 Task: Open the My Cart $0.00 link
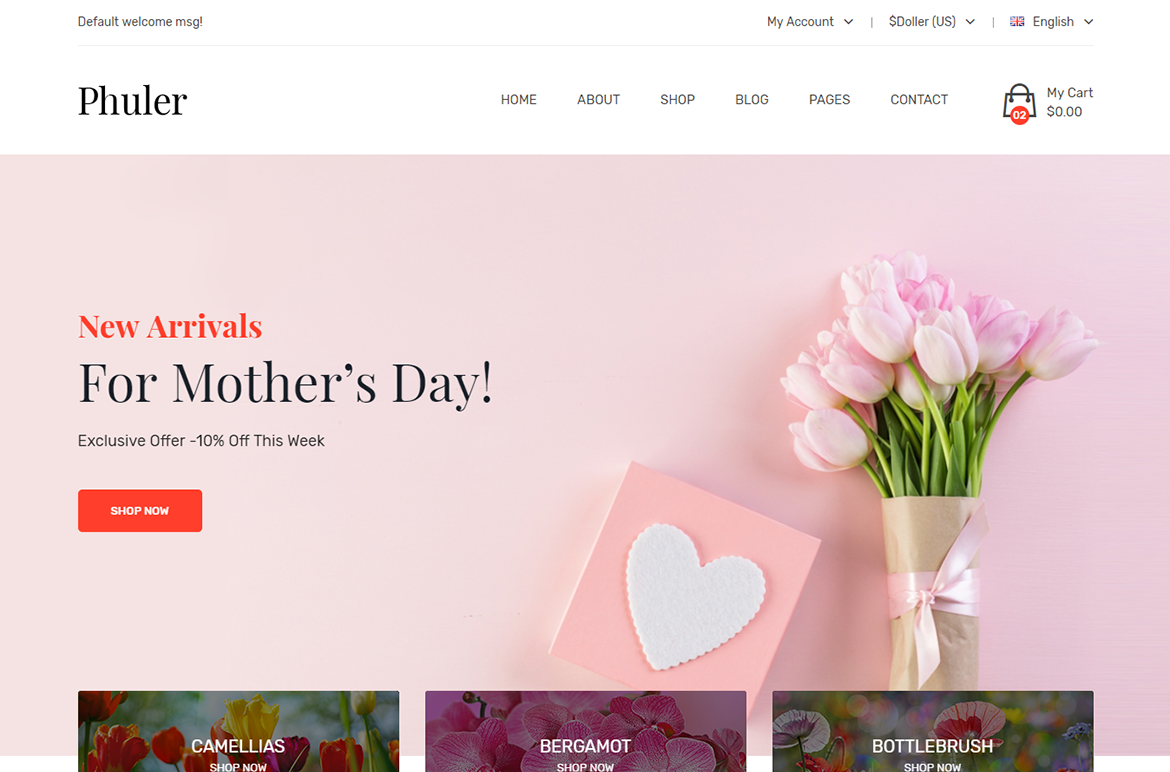pyautogui.click(x=1069, y=102)
